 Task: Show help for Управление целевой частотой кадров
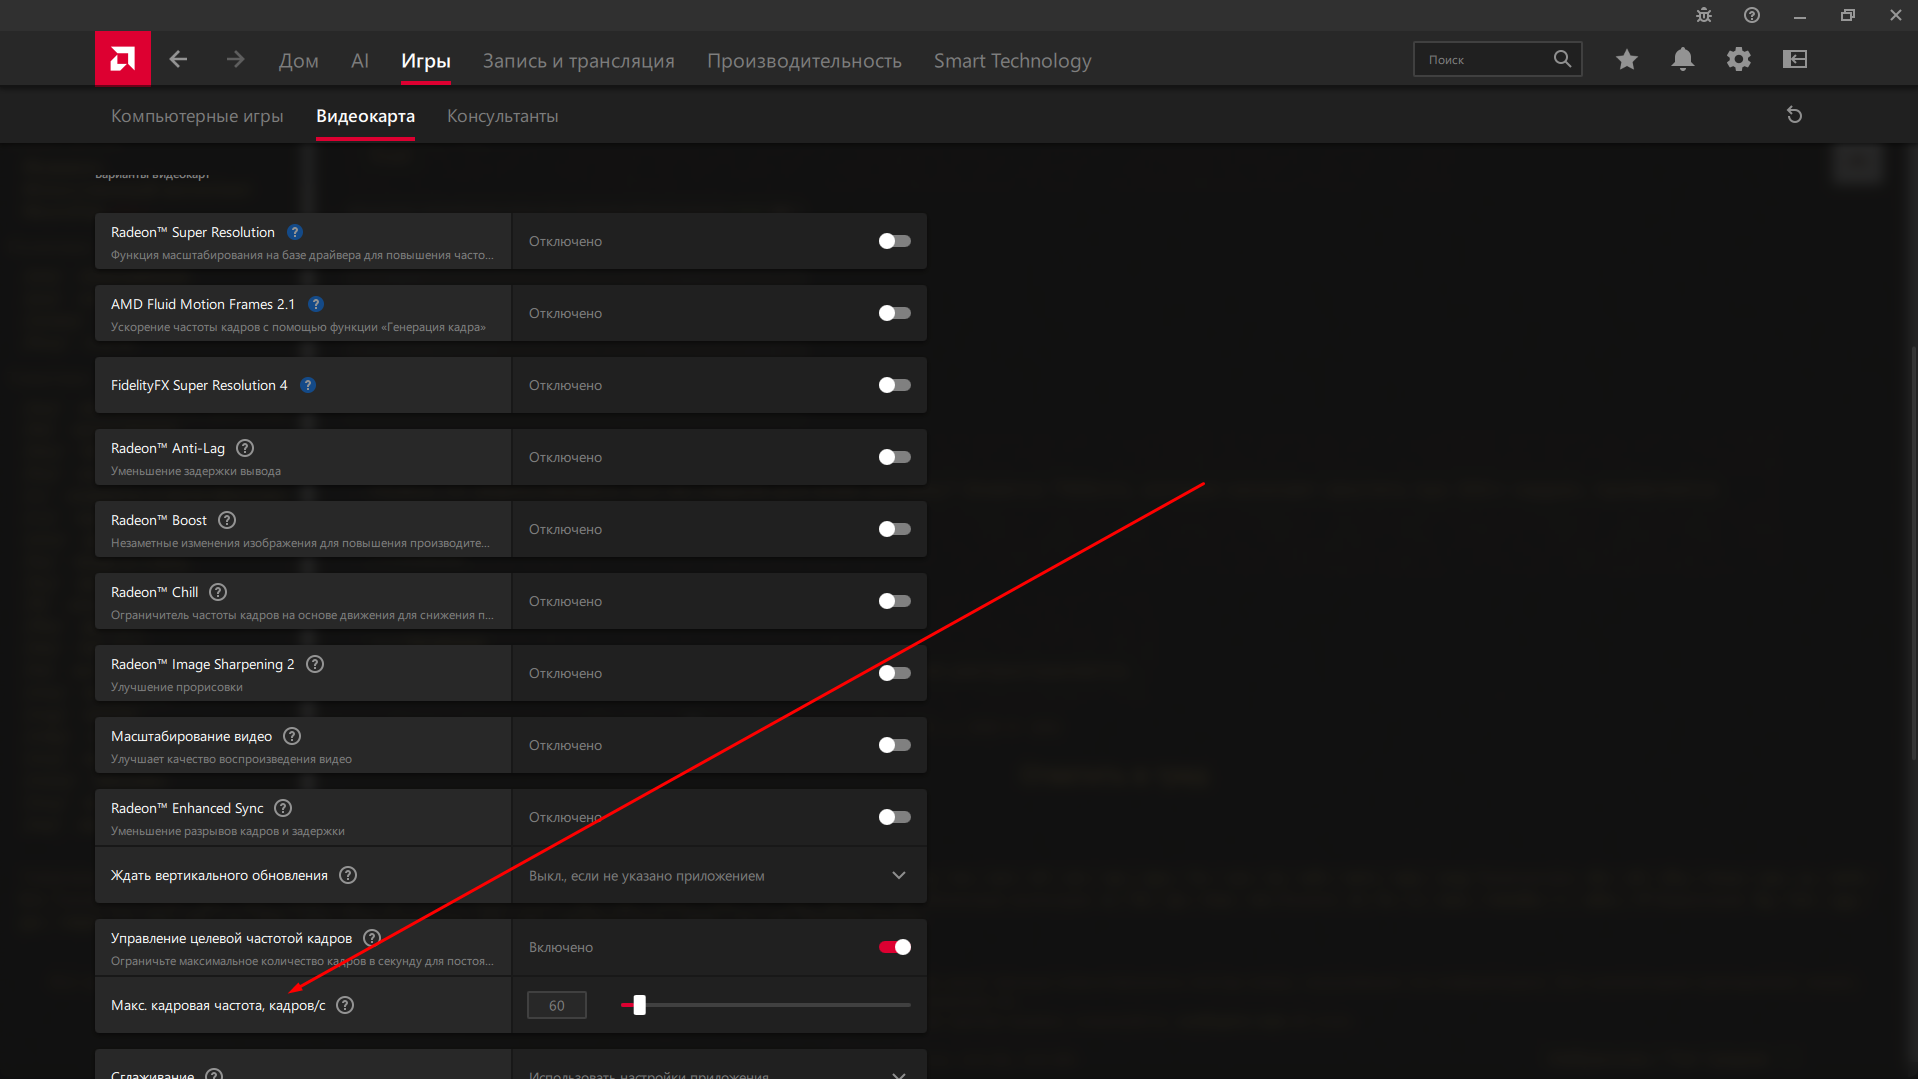372,938
